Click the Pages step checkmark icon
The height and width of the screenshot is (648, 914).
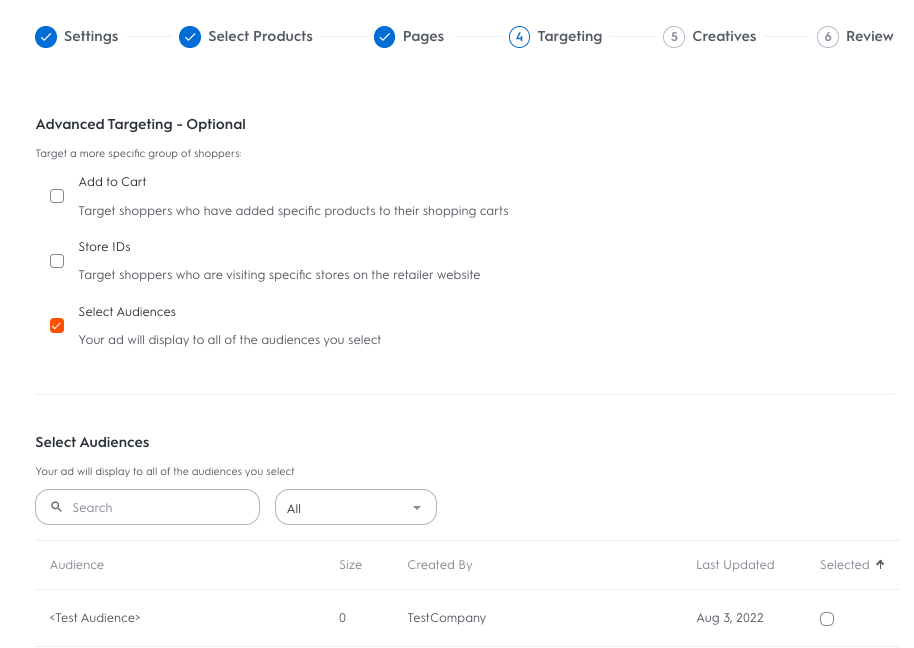(x=385, y=37)
